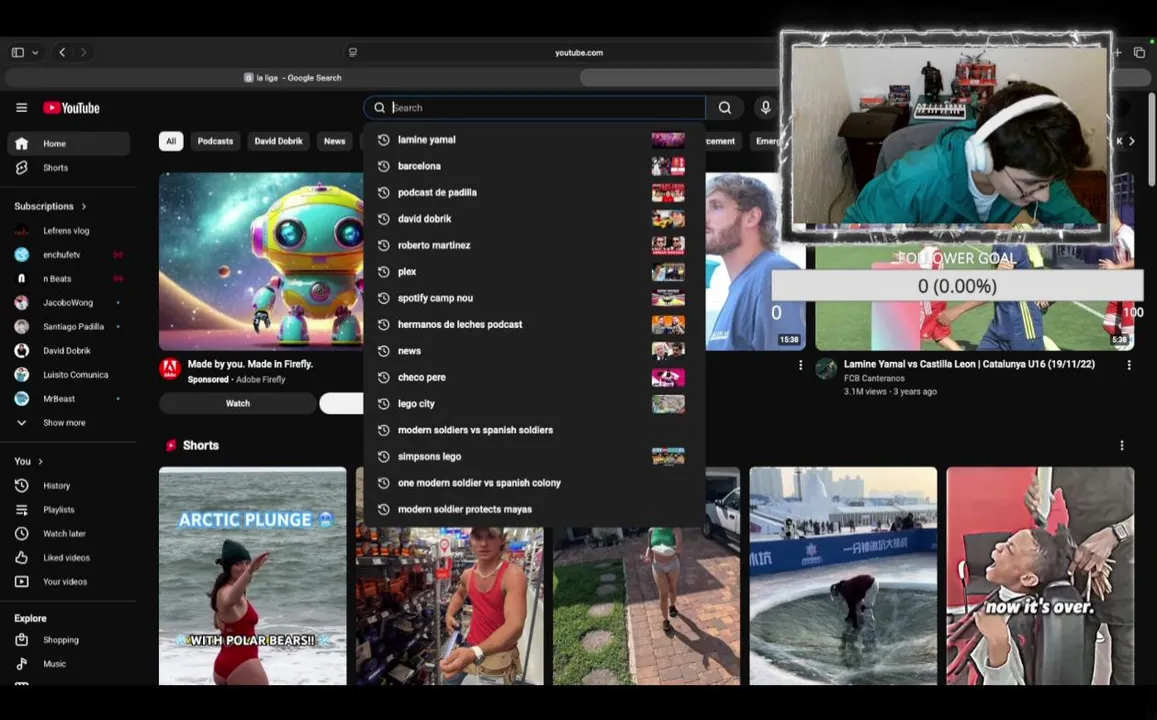1157x720 pixels.
Task: Open 'Made by you. Made in Firefly.' link
Action: point(250,364)
